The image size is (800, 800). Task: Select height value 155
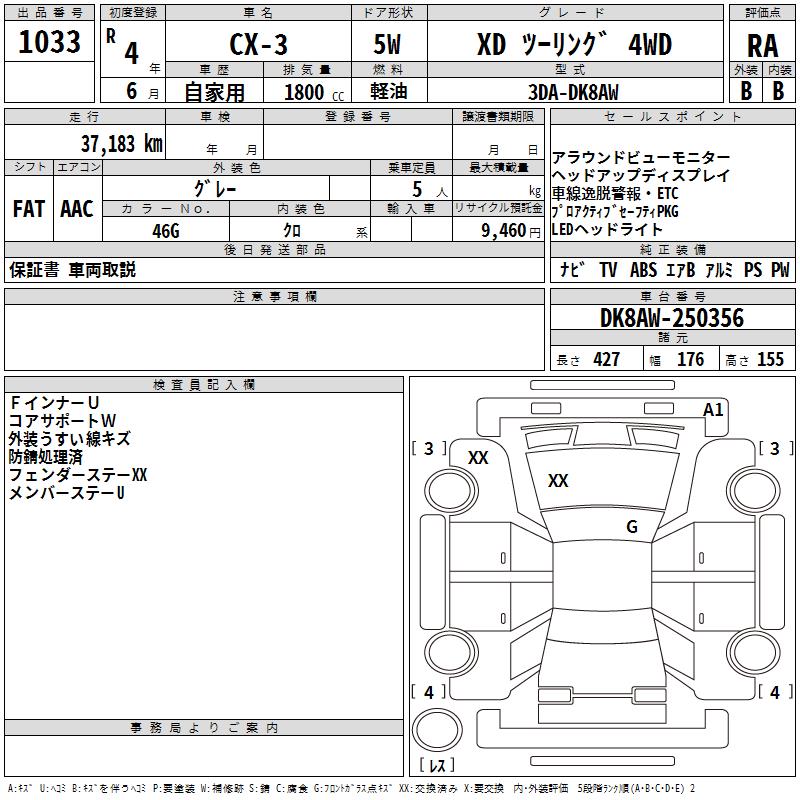coord(770,359)
